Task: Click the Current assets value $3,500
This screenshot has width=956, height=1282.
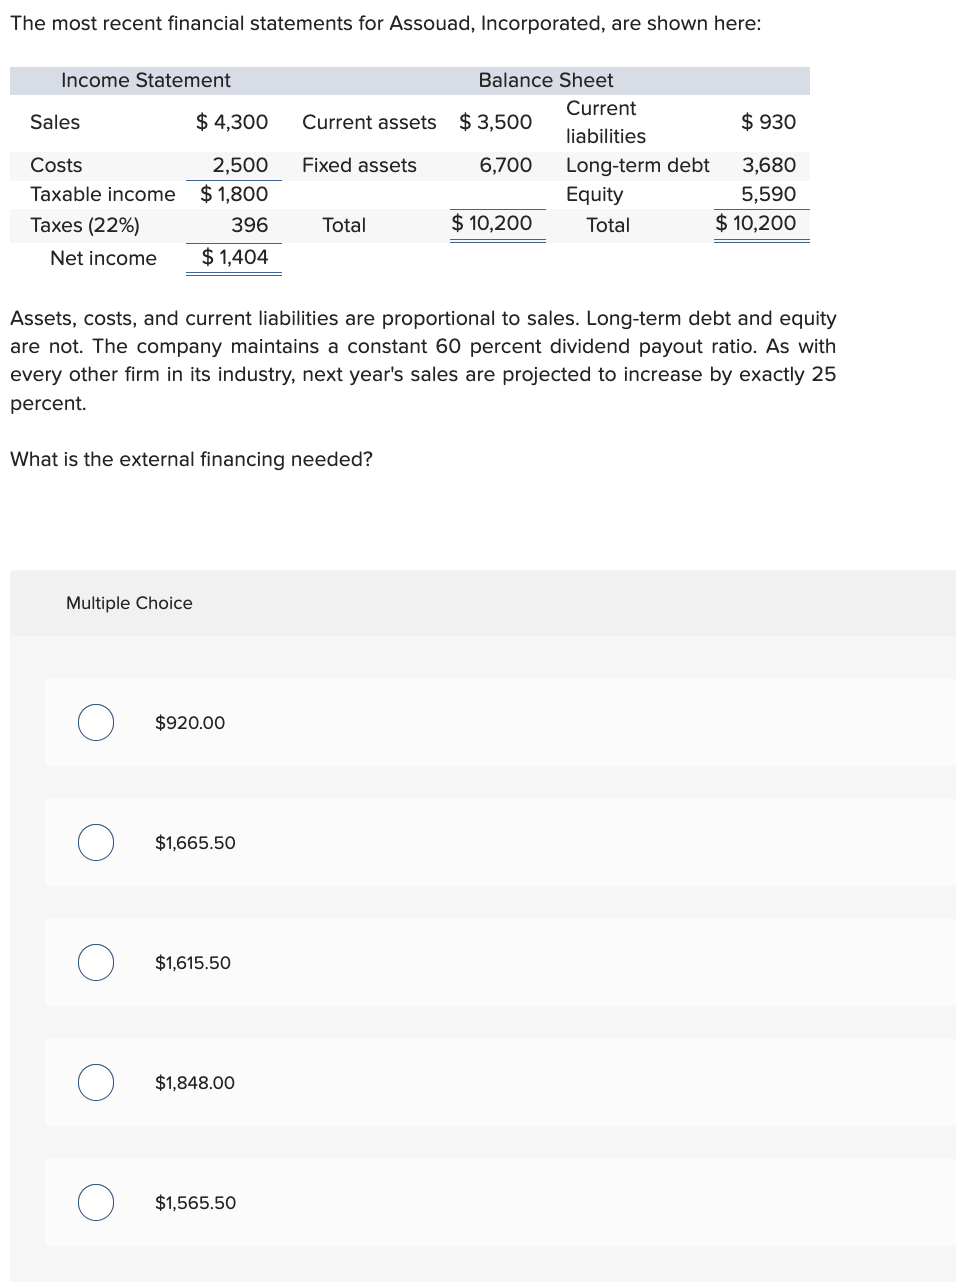Action: pos(496,122)
